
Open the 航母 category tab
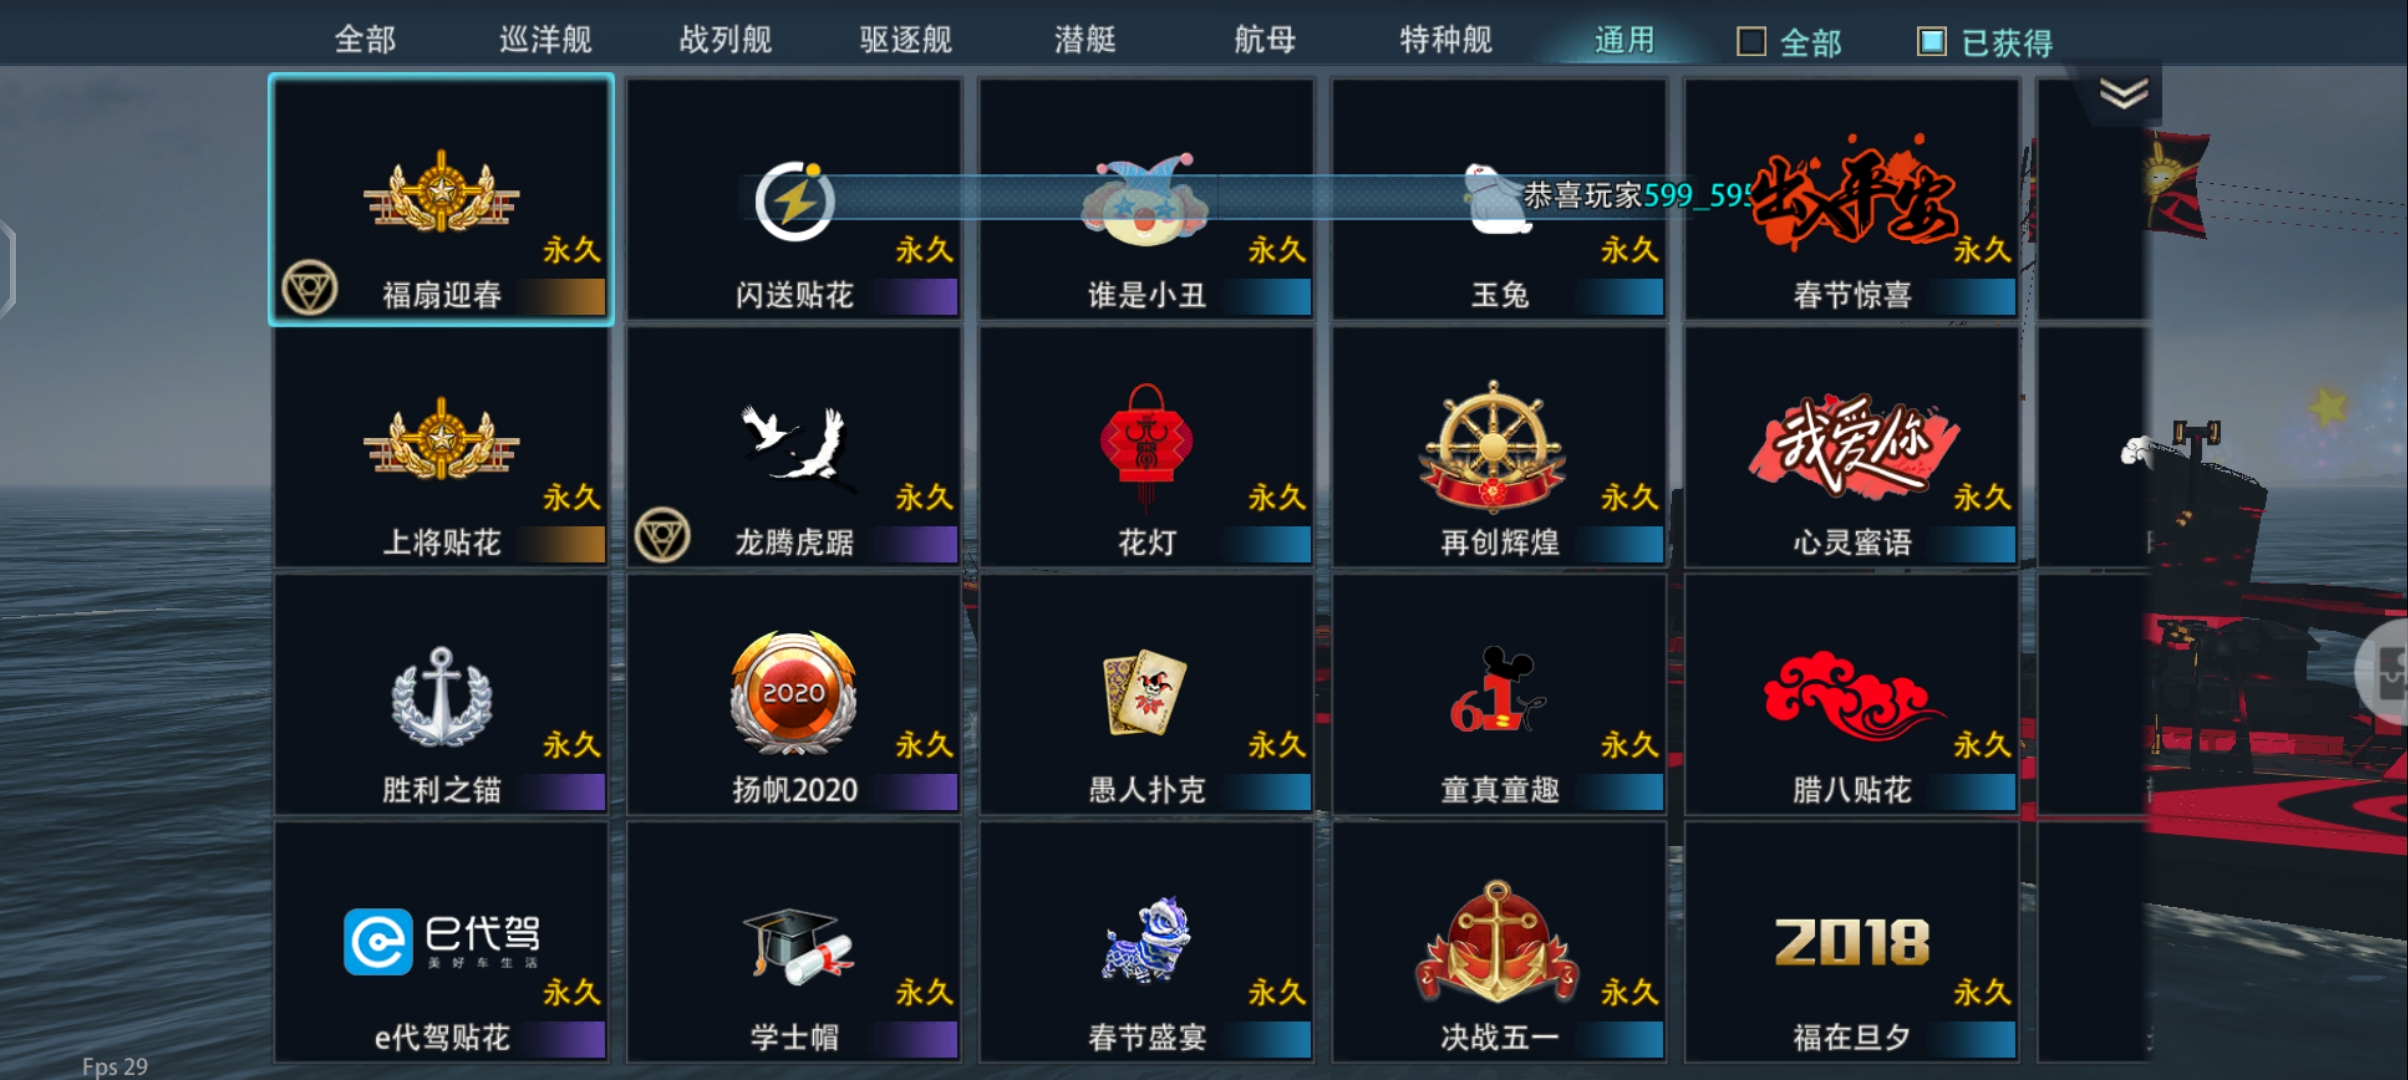point(1265,40)
